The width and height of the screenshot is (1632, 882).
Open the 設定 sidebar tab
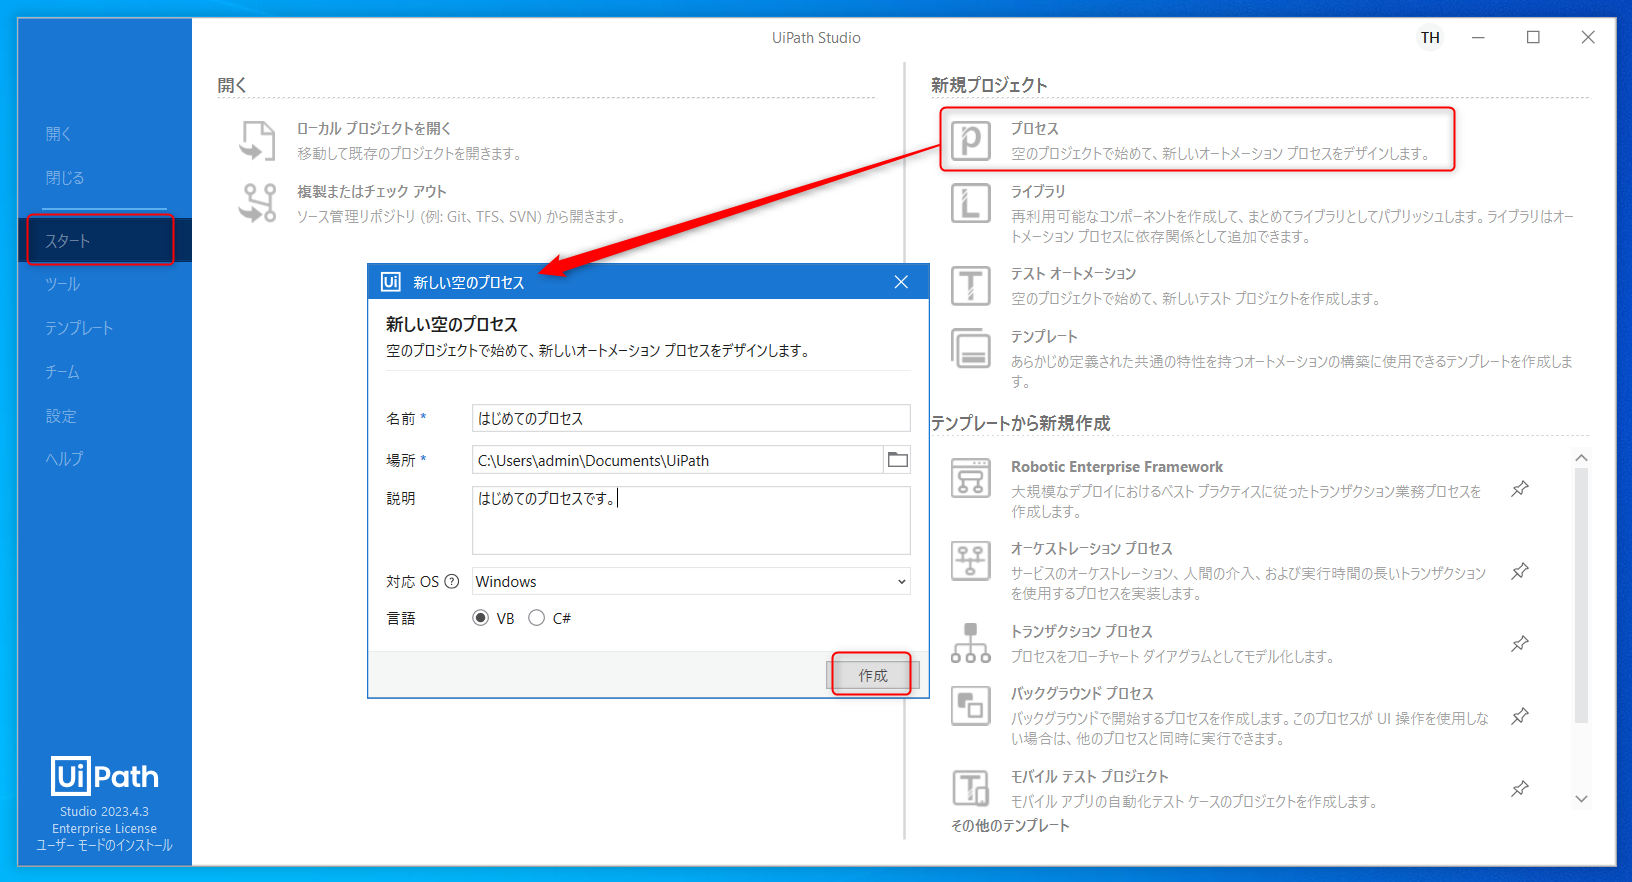[60, 416]
